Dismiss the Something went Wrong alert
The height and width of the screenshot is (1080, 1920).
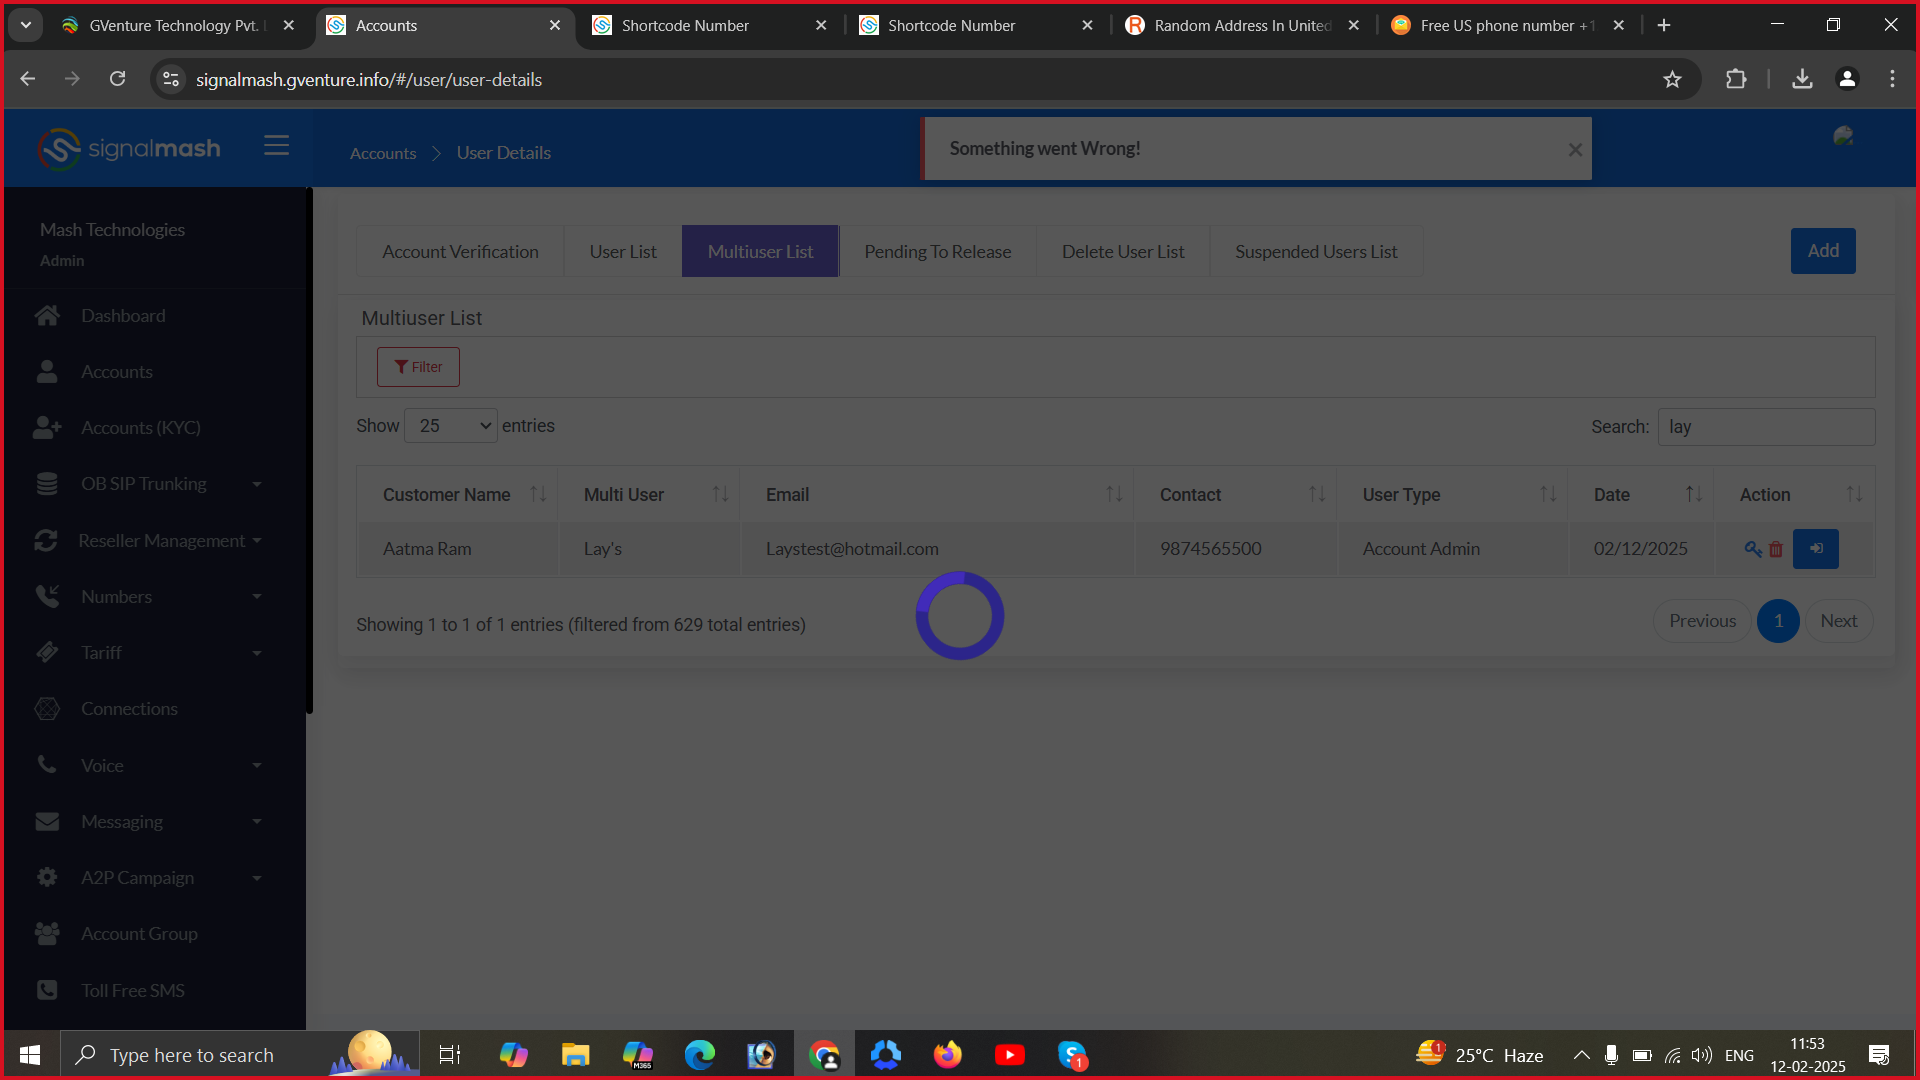pyautogui.click(x=1575, y=150)
